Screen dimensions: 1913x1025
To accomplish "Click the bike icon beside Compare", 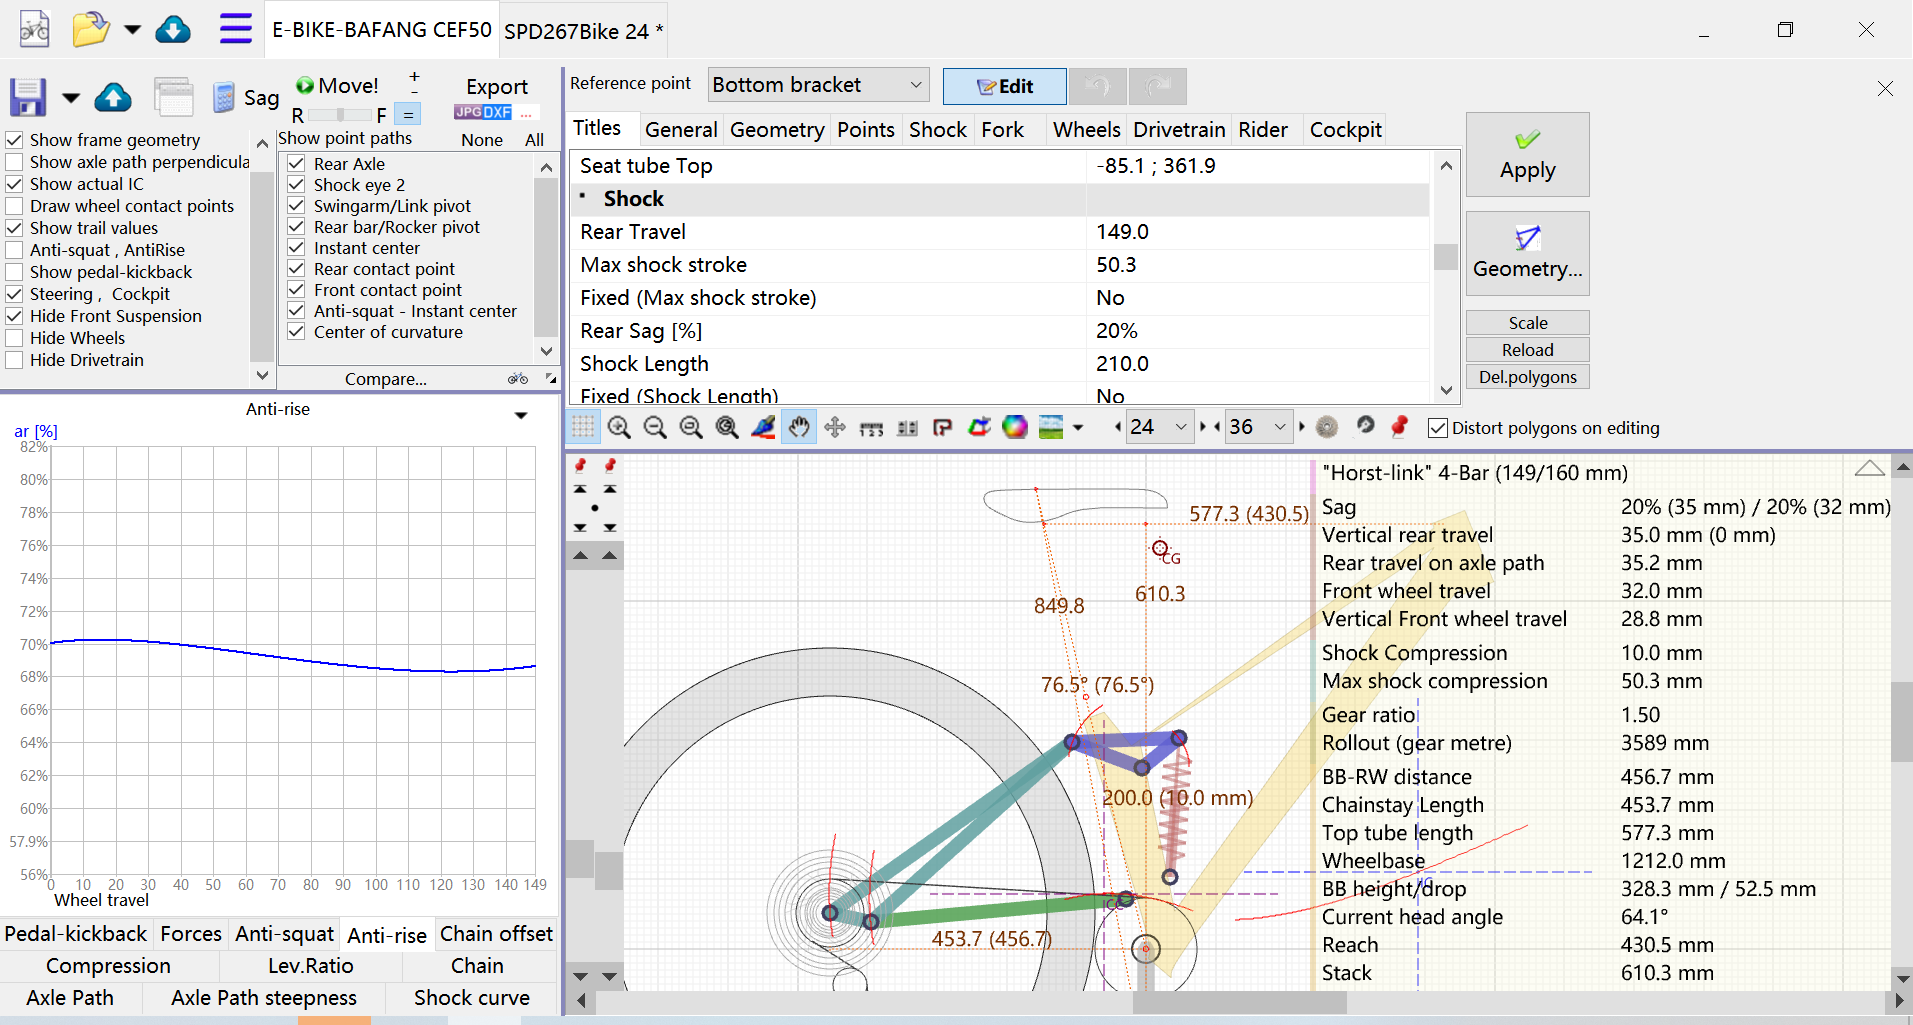I will (x=518, y=378).
